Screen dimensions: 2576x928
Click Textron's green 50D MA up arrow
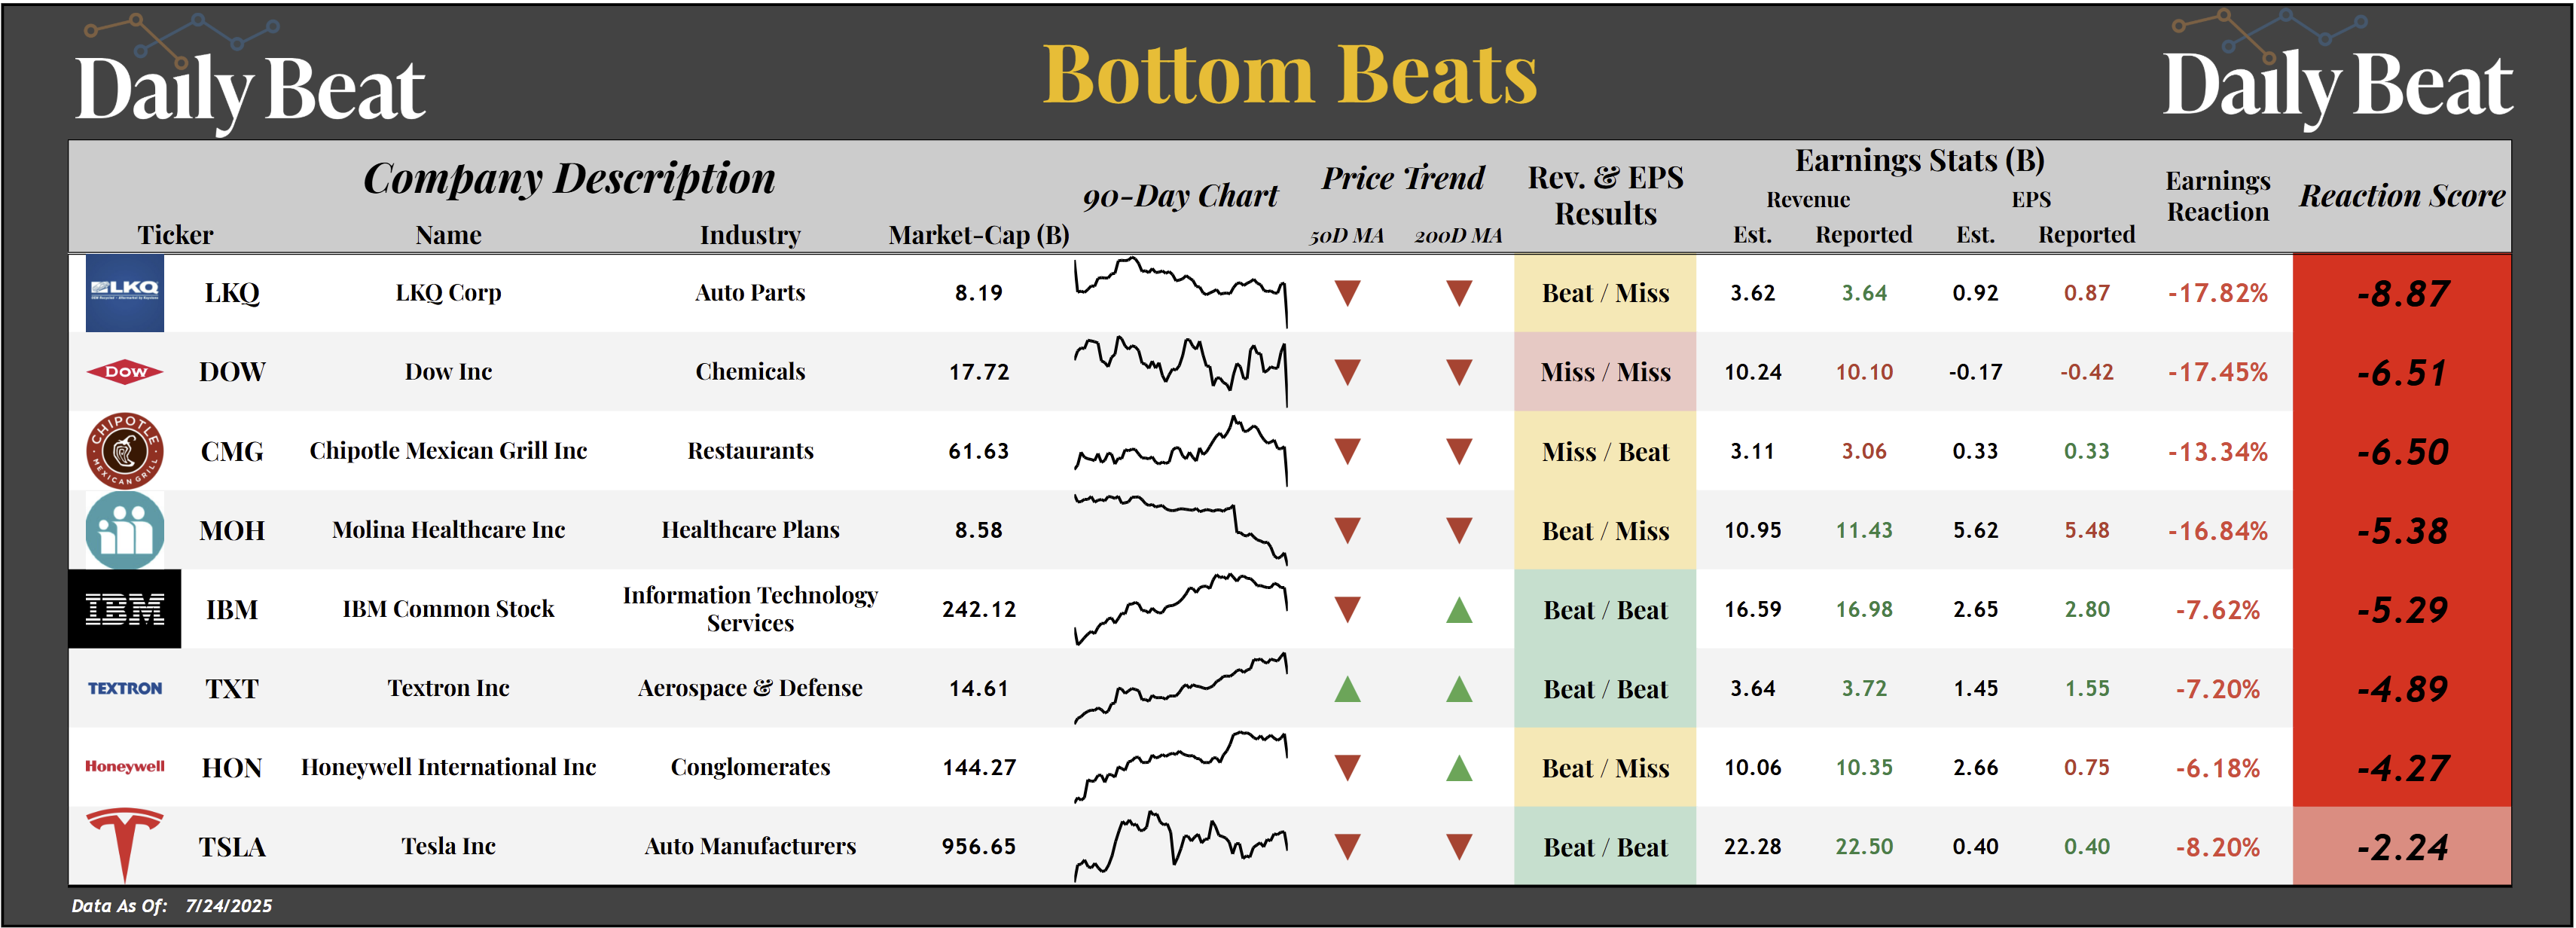tap(1347, 688)
